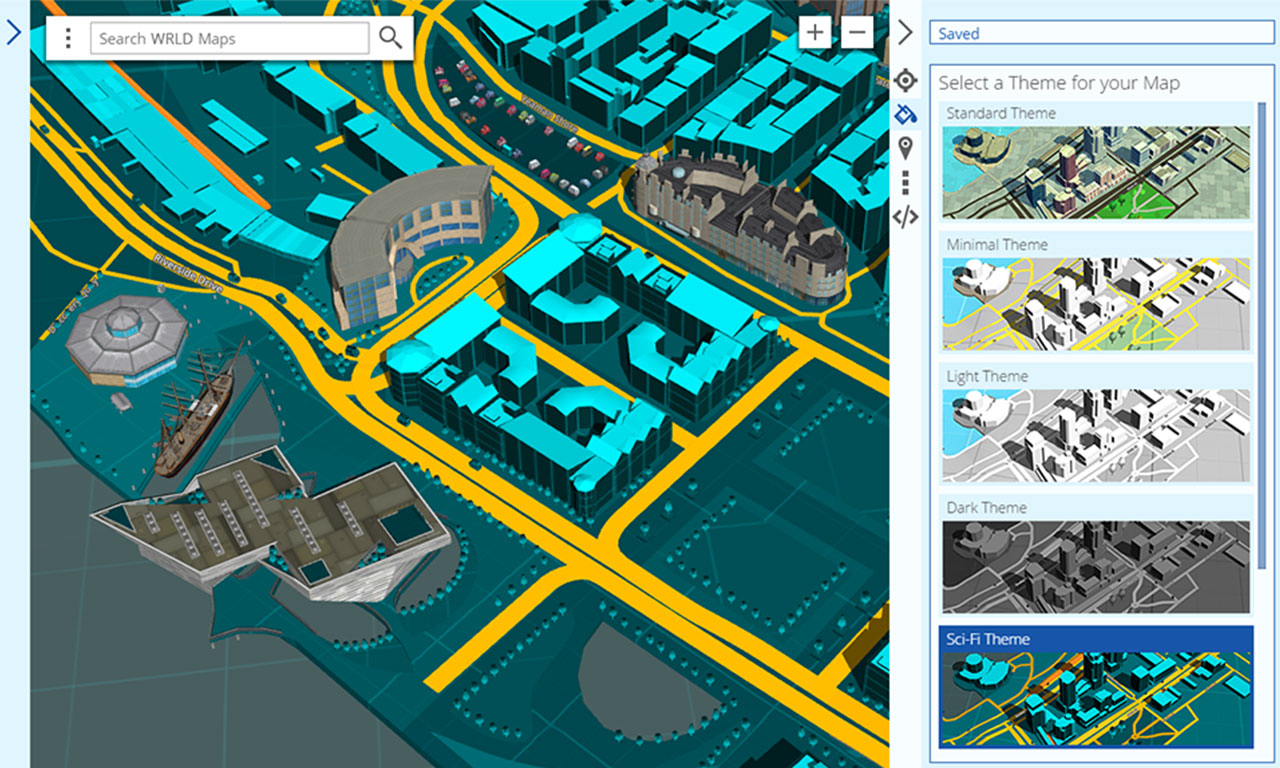Image resolution: width=1280 pixels, height=768 pixels.
Task: Zoom in with the plus button
Action: point(815,32)
